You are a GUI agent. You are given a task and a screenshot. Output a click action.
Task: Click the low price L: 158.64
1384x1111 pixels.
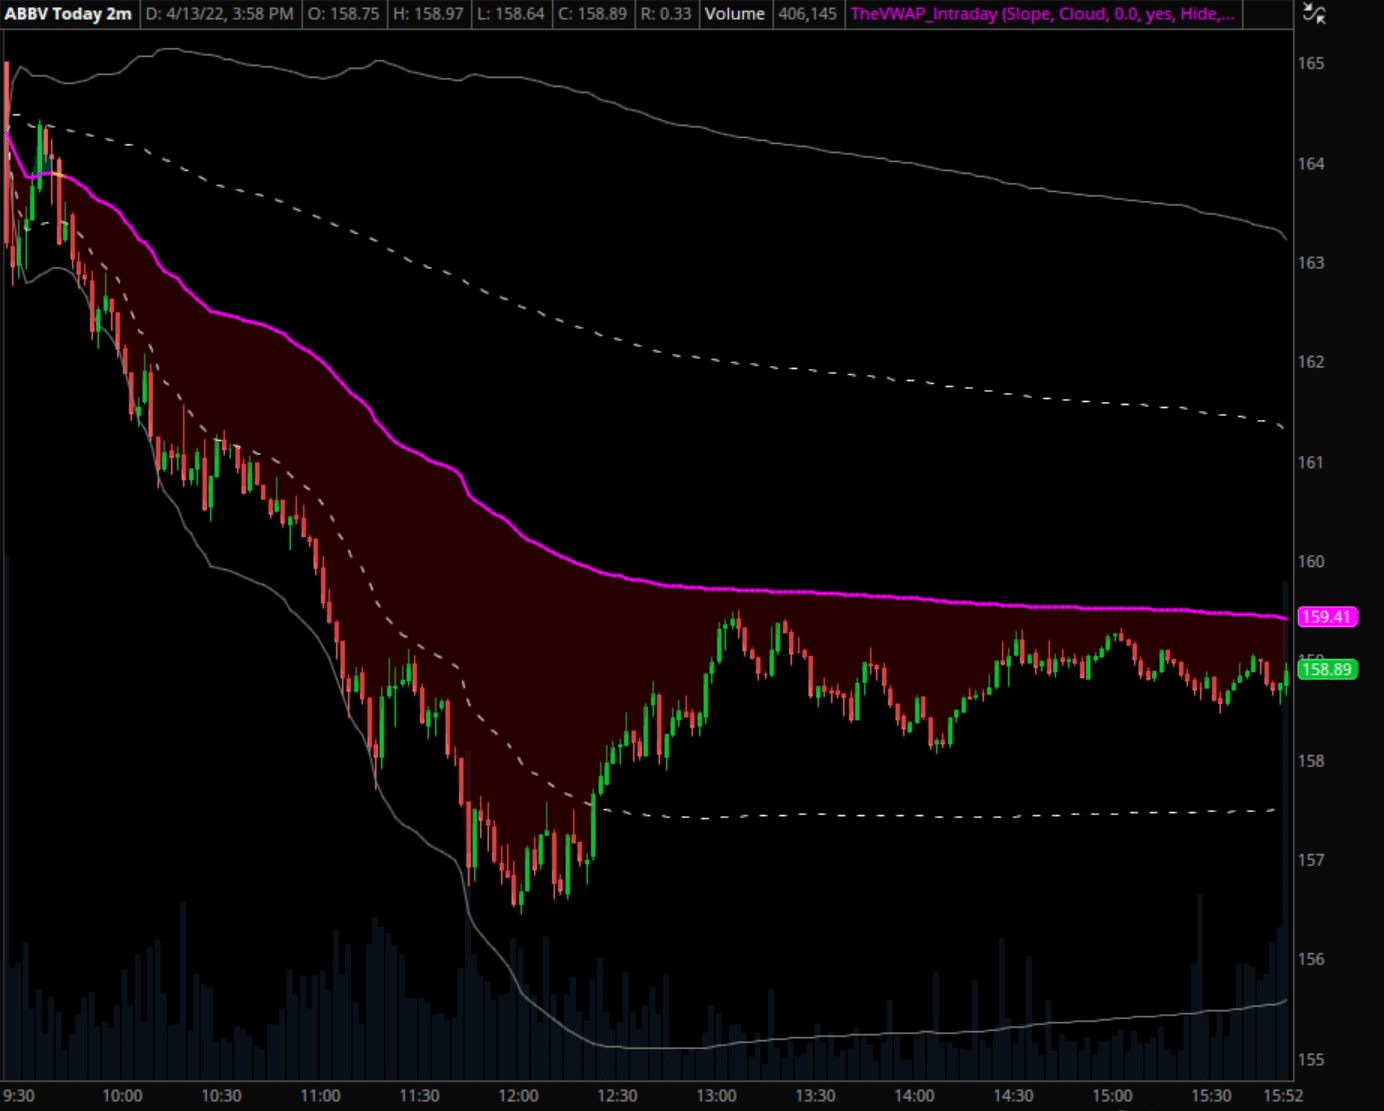point(510,14)
